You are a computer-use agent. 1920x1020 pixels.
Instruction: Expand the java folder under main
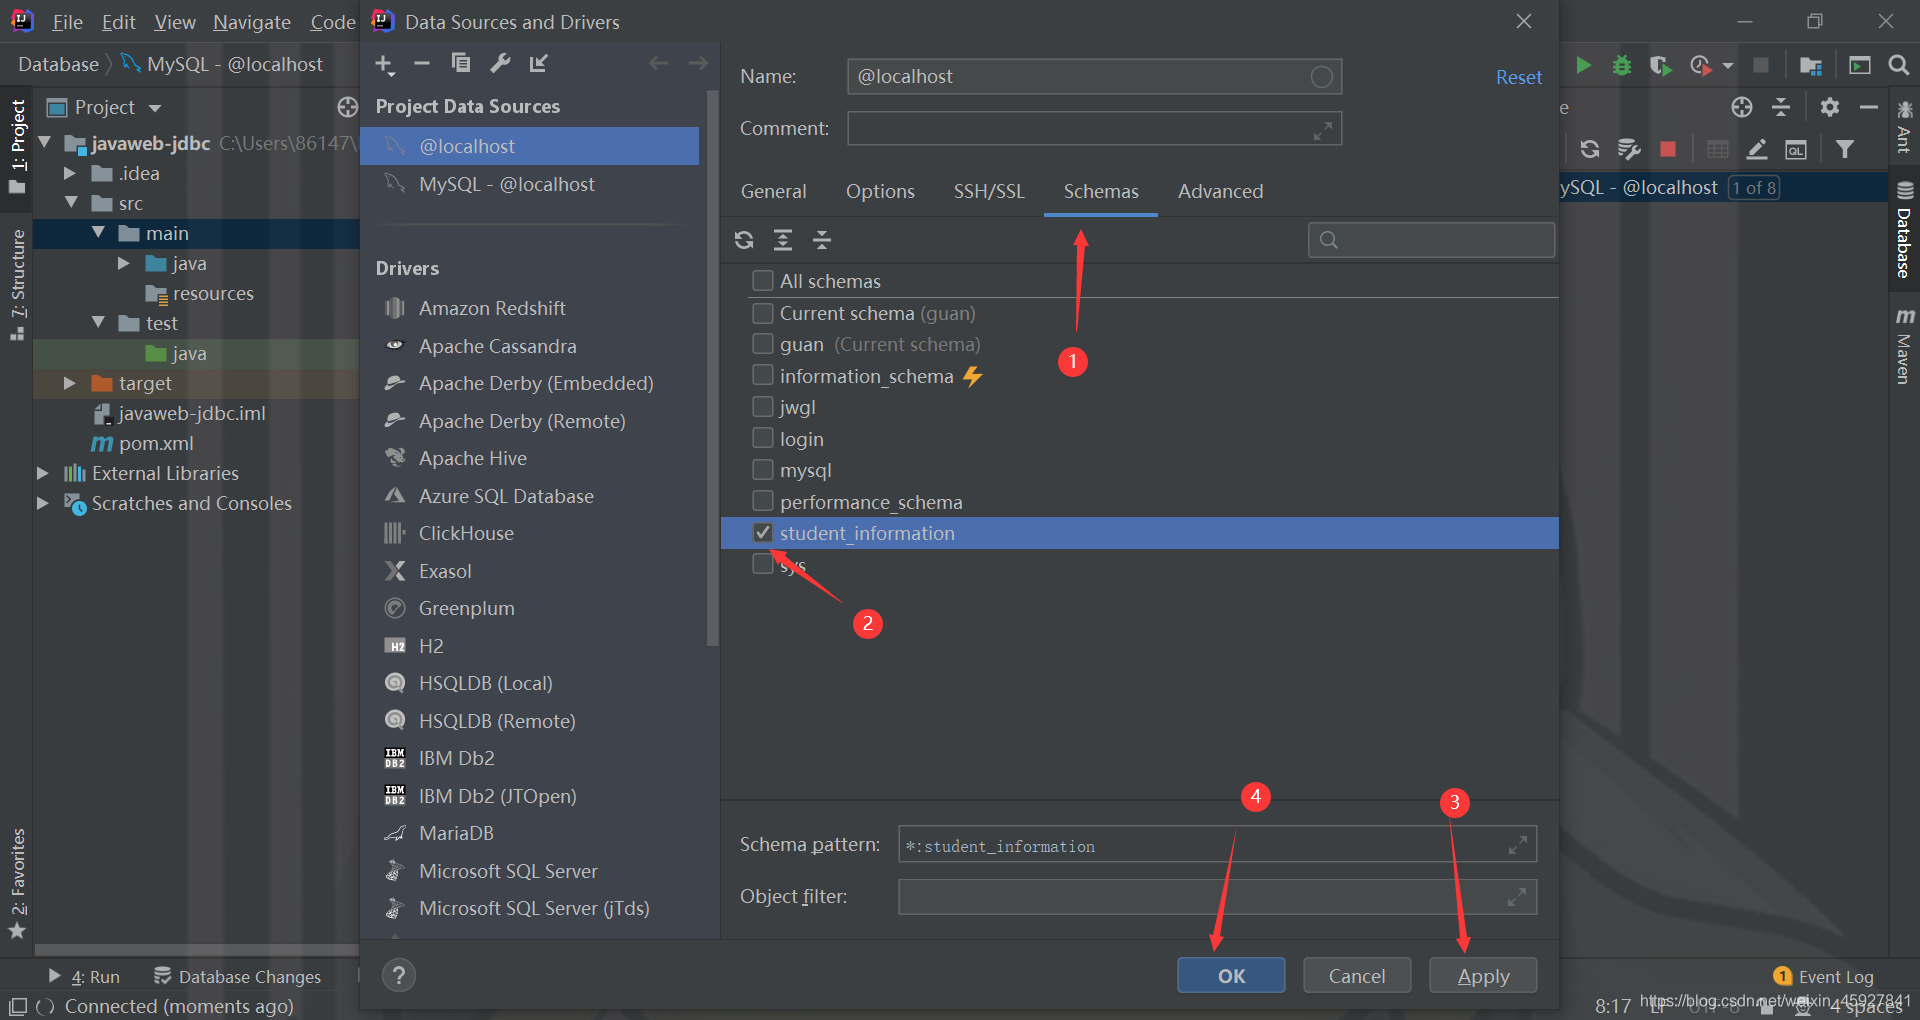point(124,263)
